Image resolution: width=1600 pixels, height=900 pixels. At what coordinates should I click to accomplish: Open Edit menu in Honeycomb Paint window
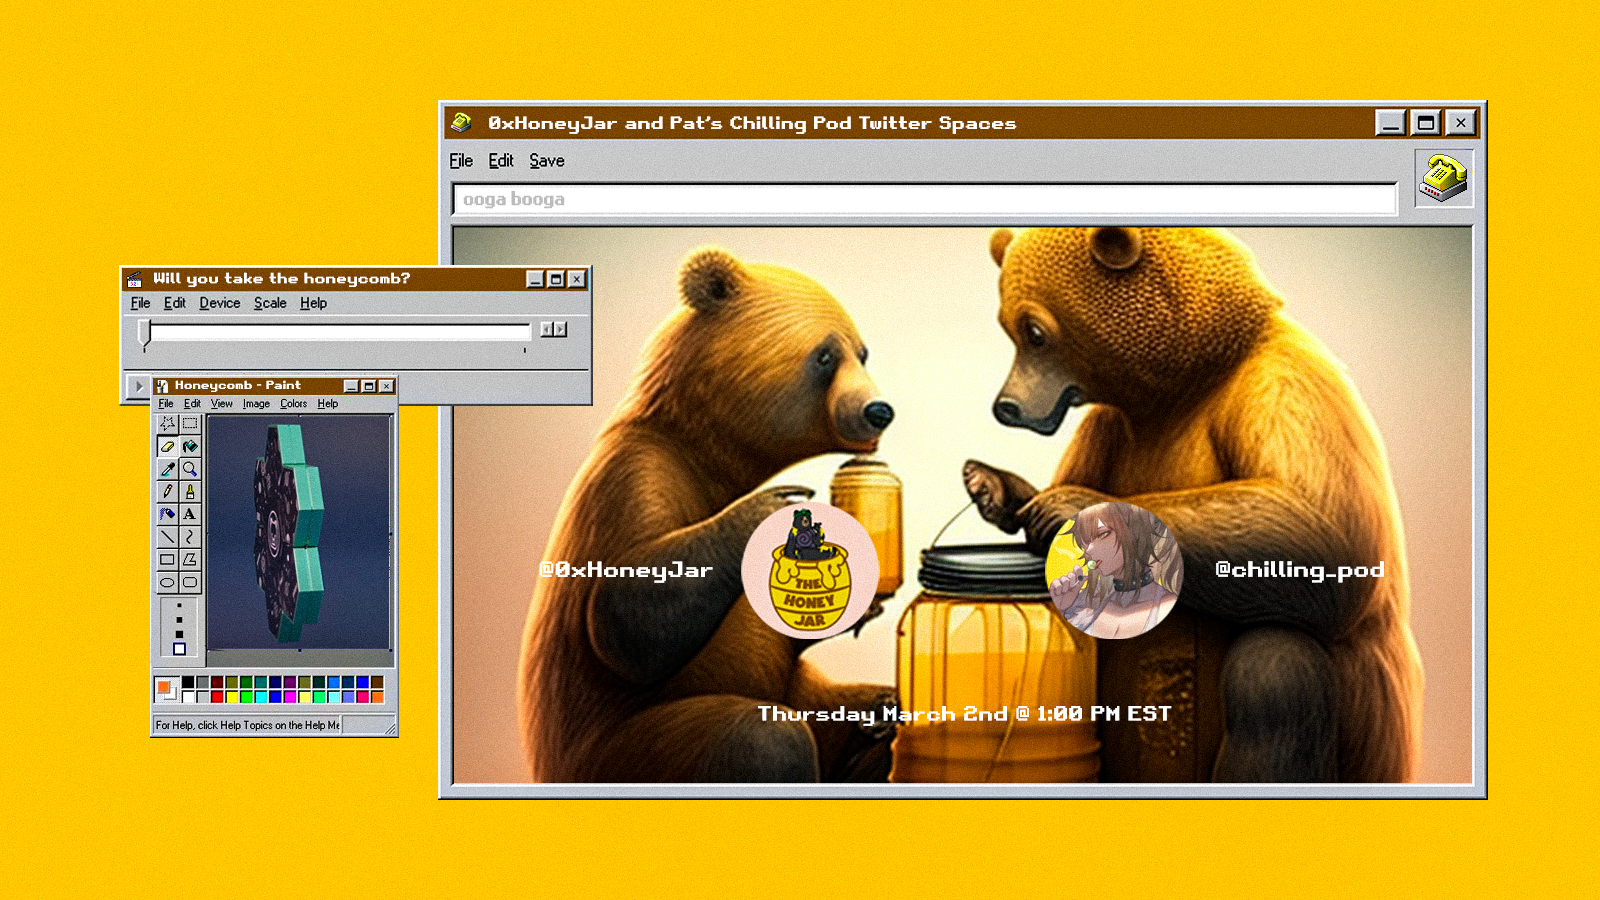(192, 404)
